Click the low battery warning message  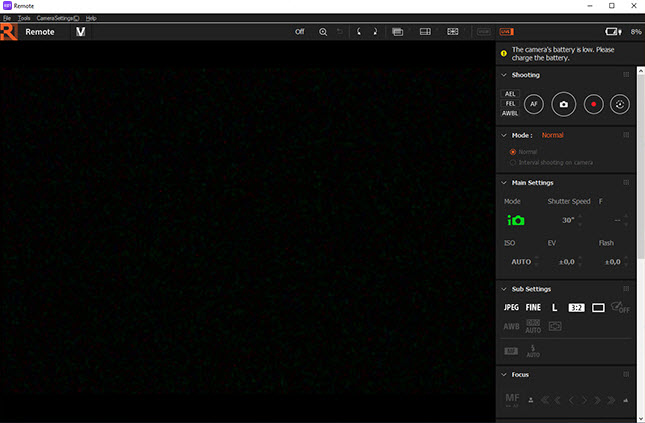click(563, 53)
